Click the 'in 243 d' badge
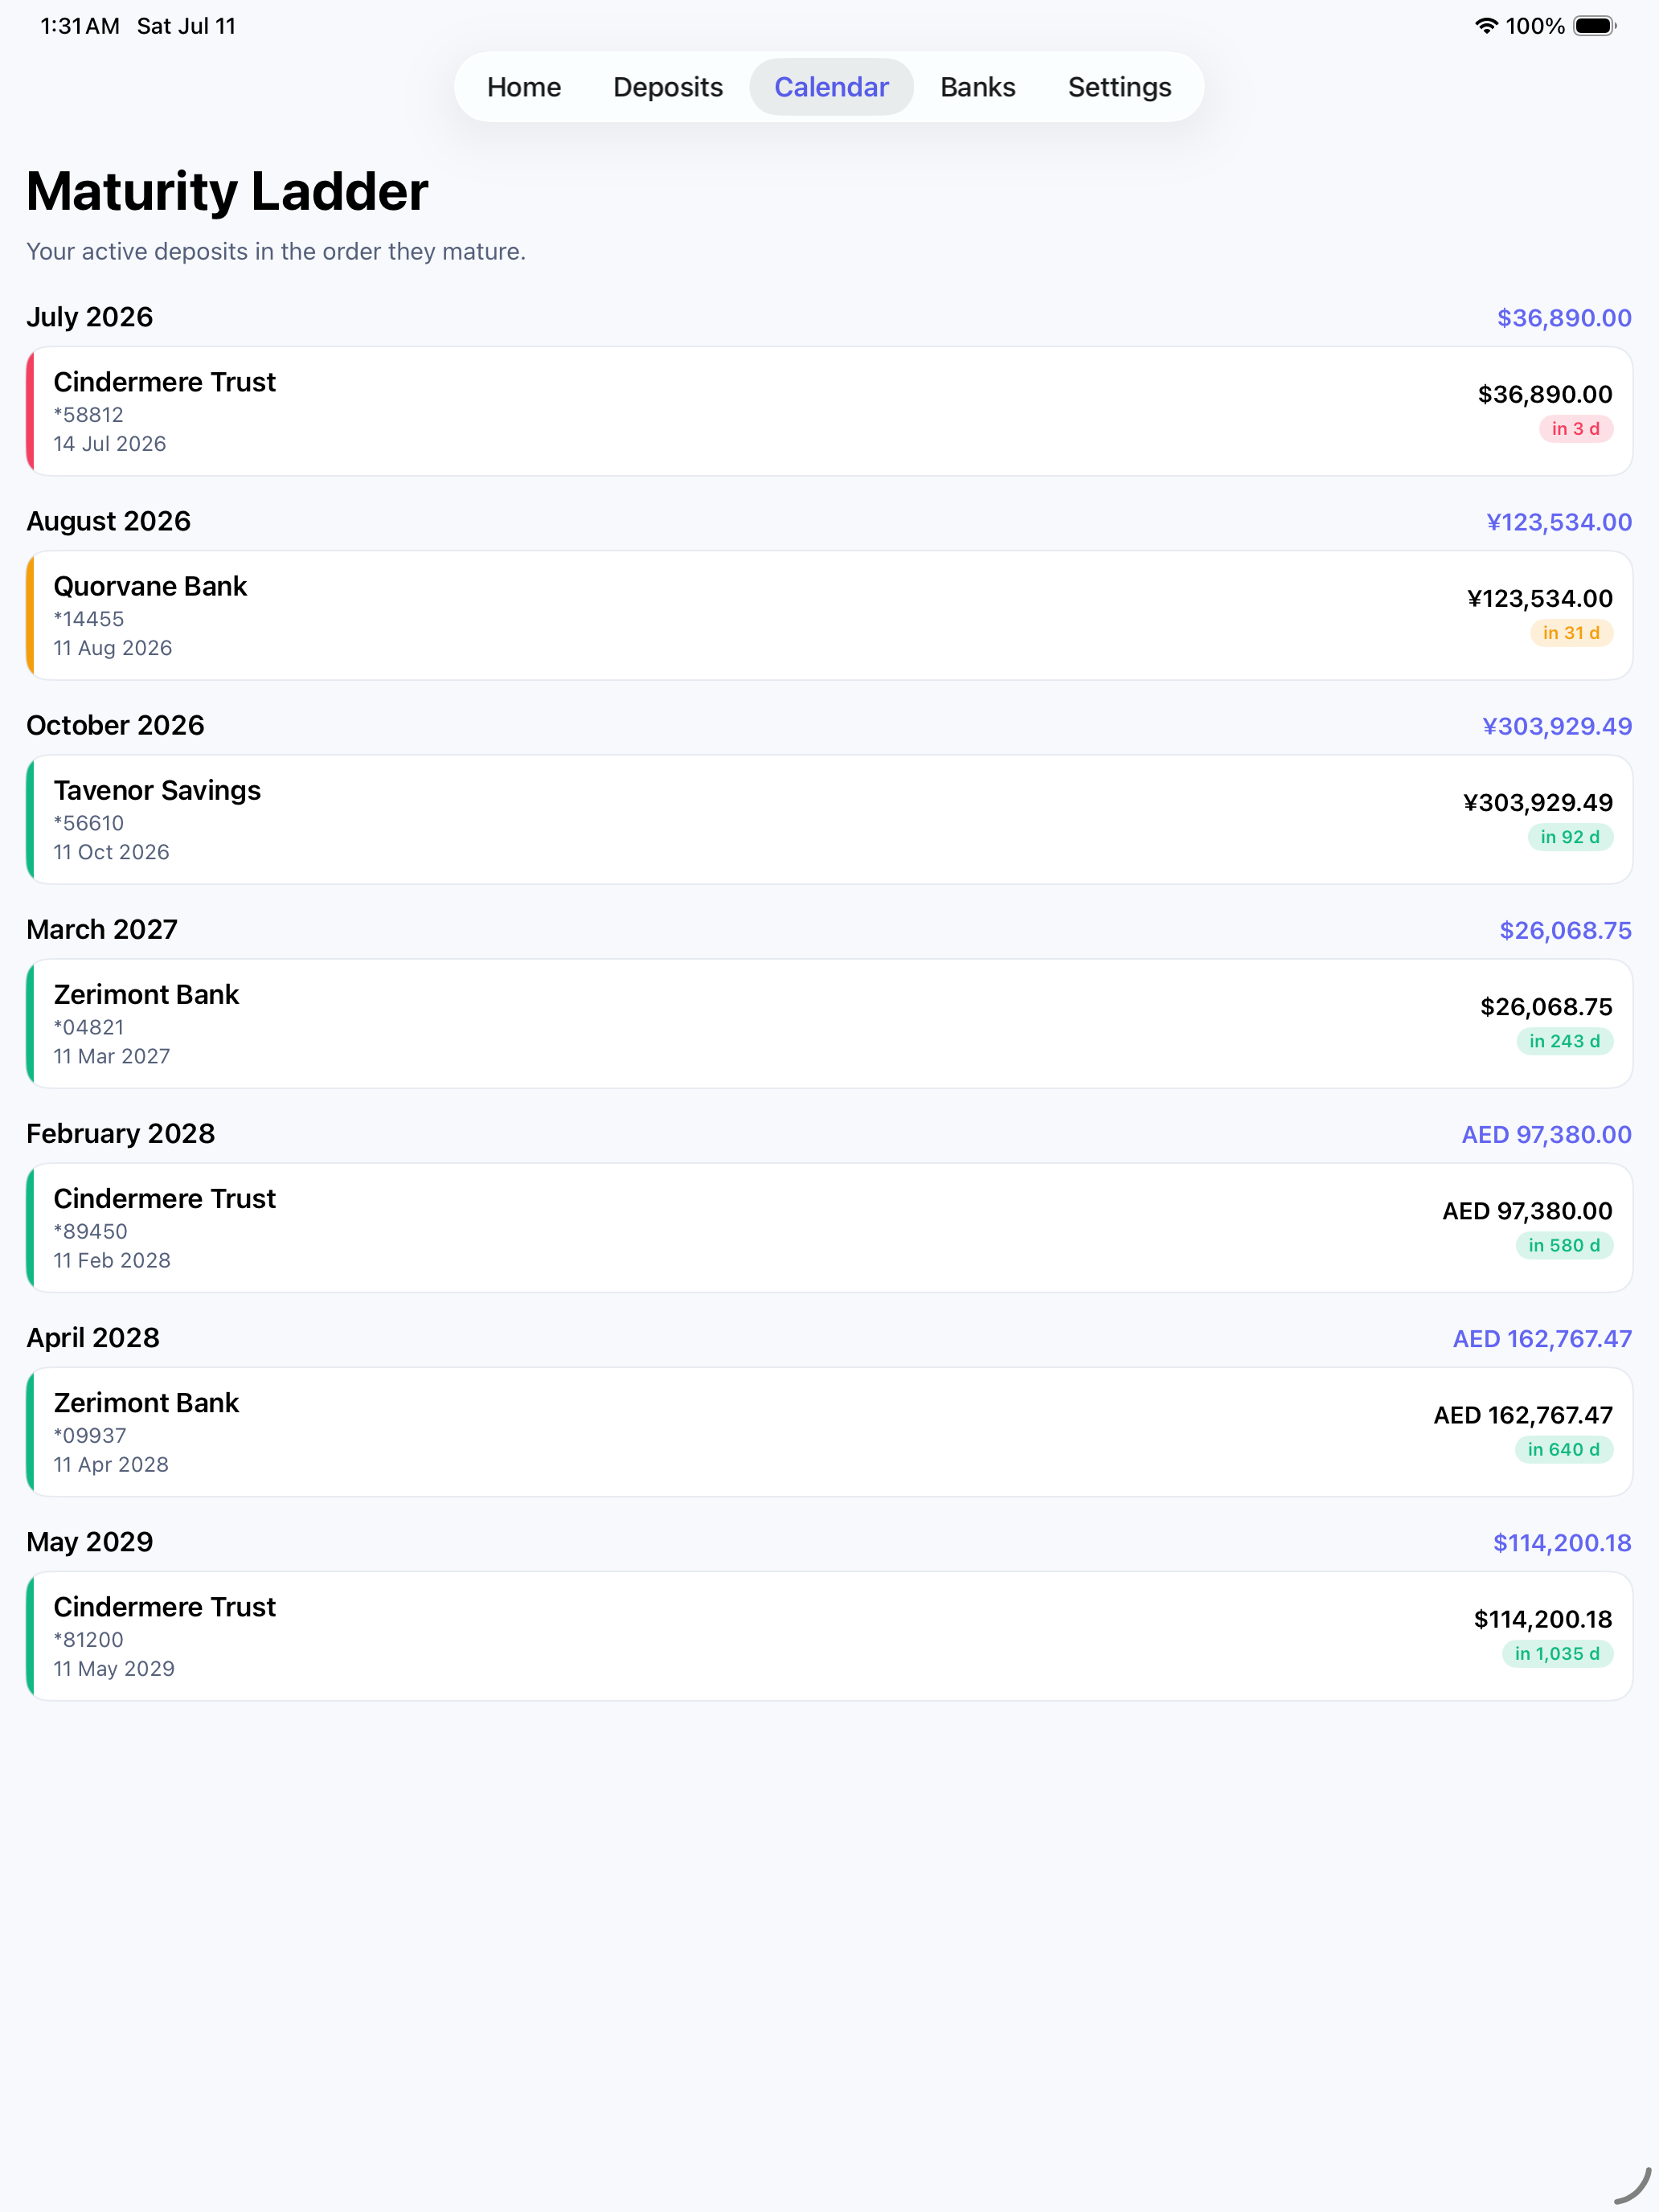 (x=1564, y=1041)
